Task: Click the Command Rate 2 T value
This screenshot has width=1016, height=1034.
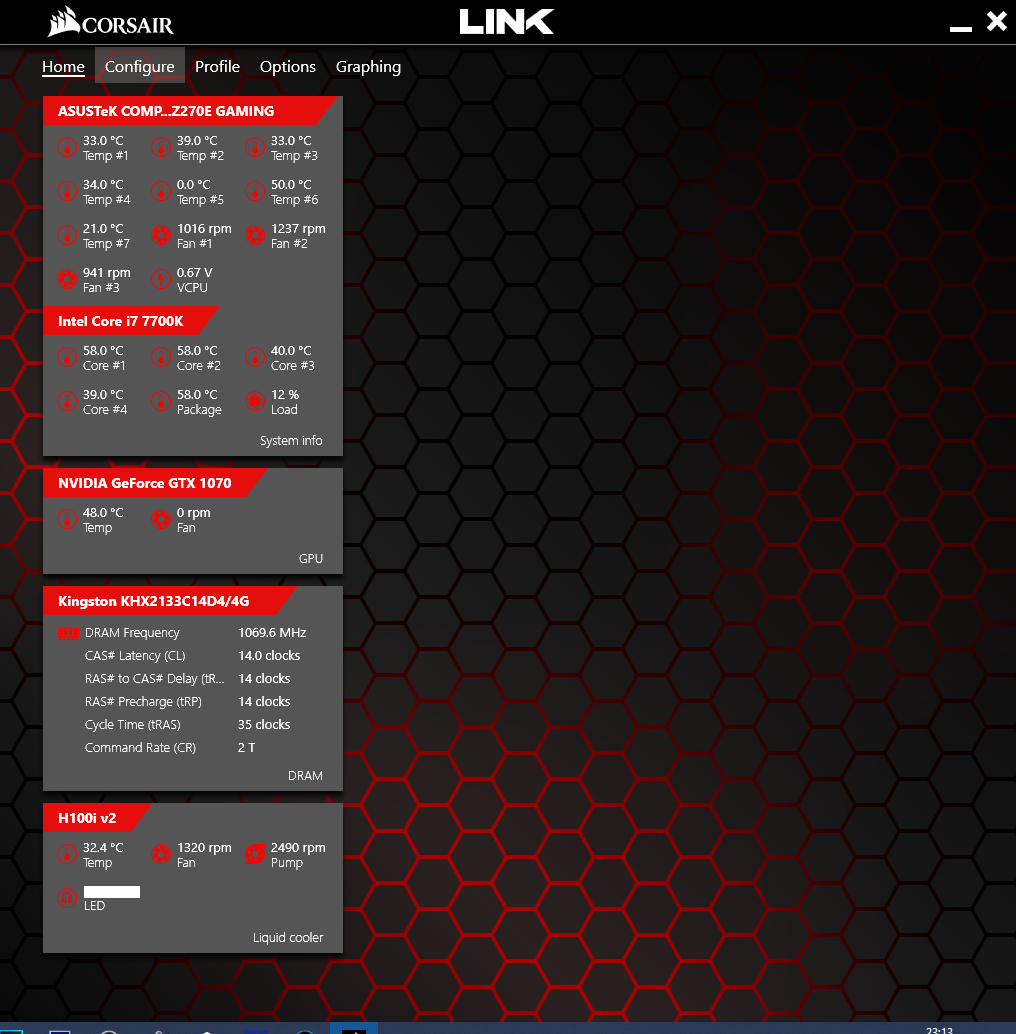Action: pos(247,747)
